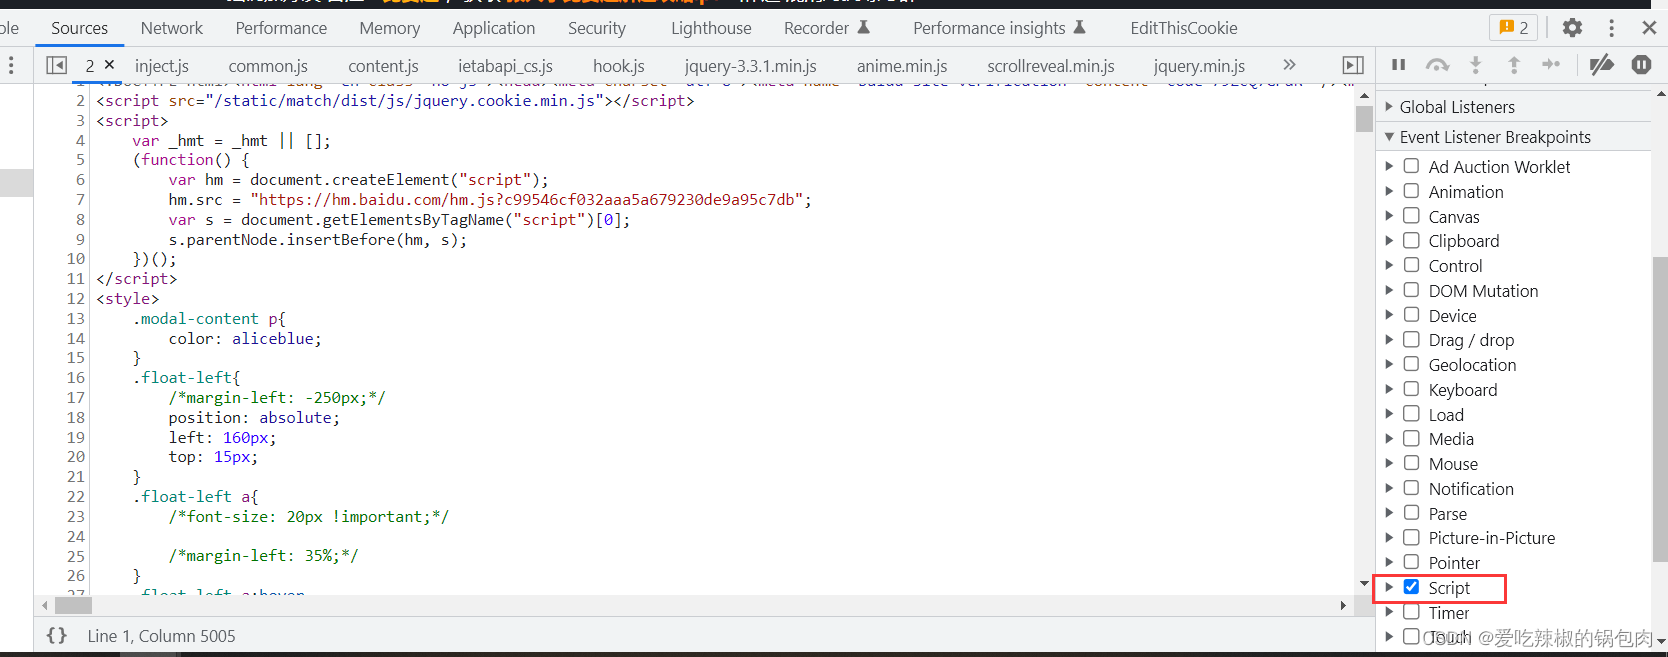
Task: Tick the Mouse checkbox
Action: [1411, 463]
